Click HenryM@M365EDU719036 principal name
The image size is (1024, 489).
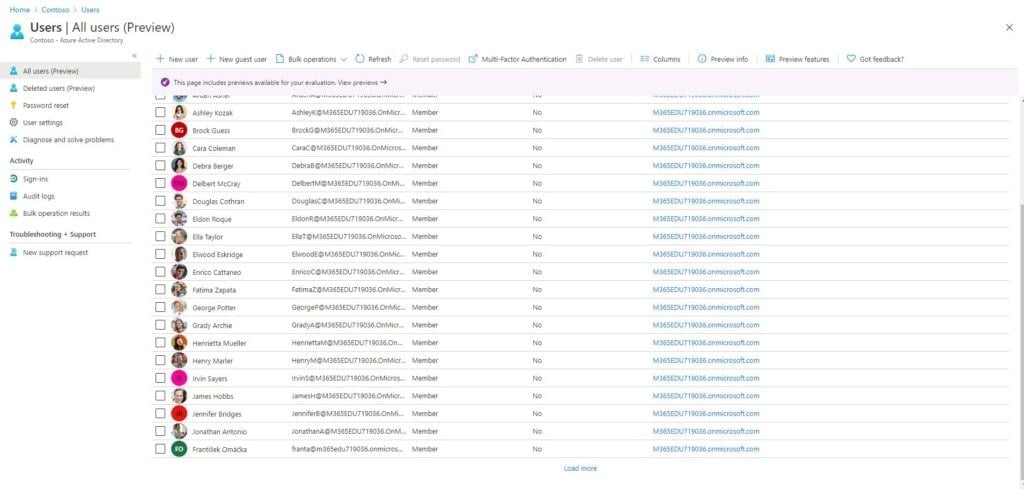pos(349,360)
